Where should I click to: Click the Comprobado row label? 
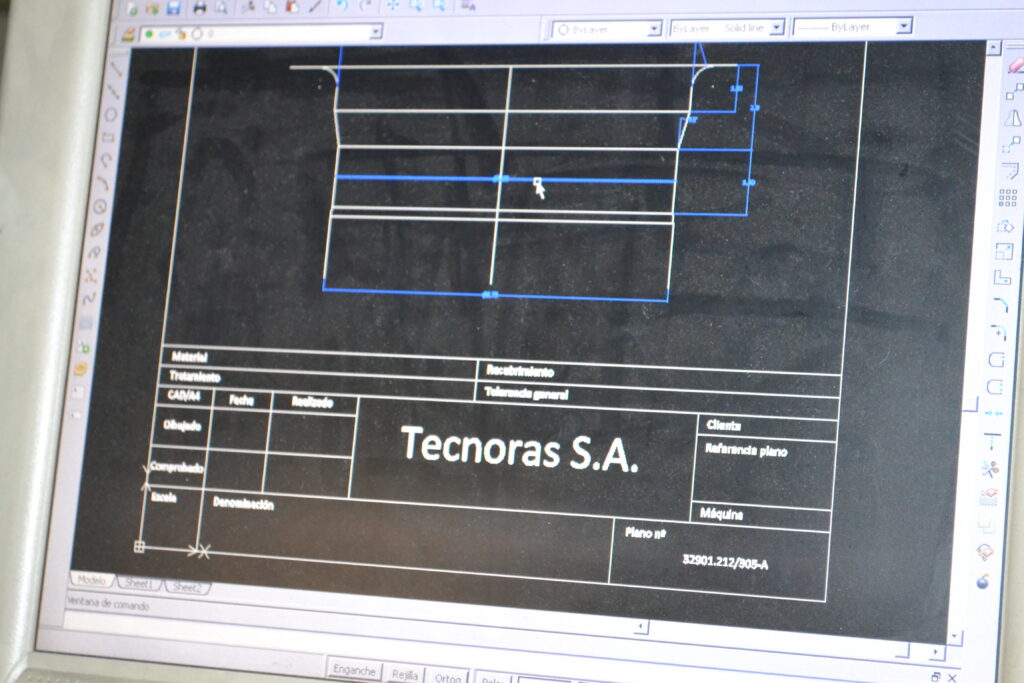[176, 467]
